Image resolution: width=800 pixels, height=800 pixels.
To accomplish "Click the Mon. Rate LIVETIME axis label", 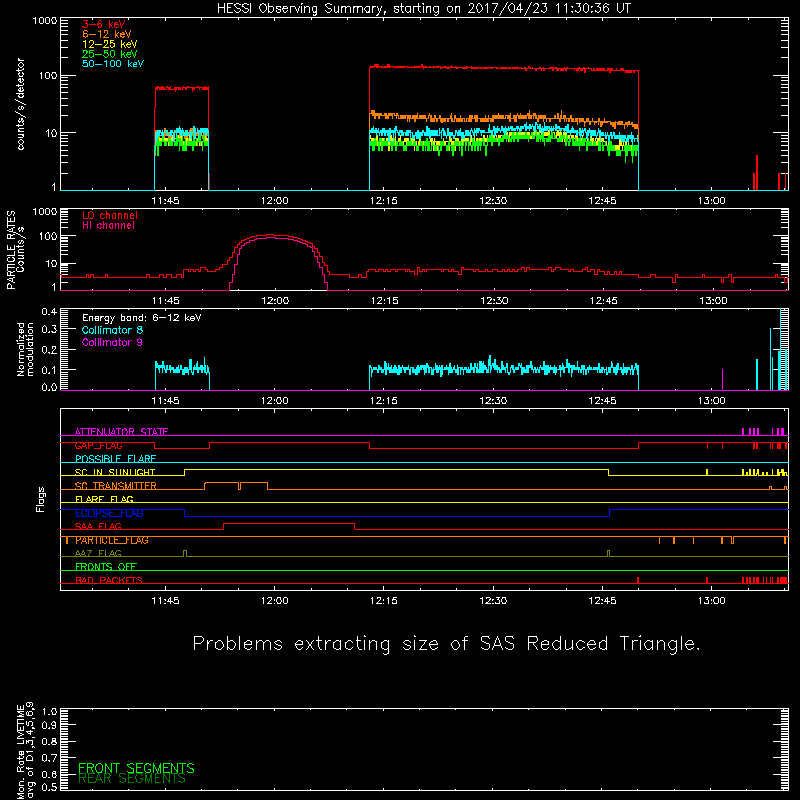I will (26, 751).
